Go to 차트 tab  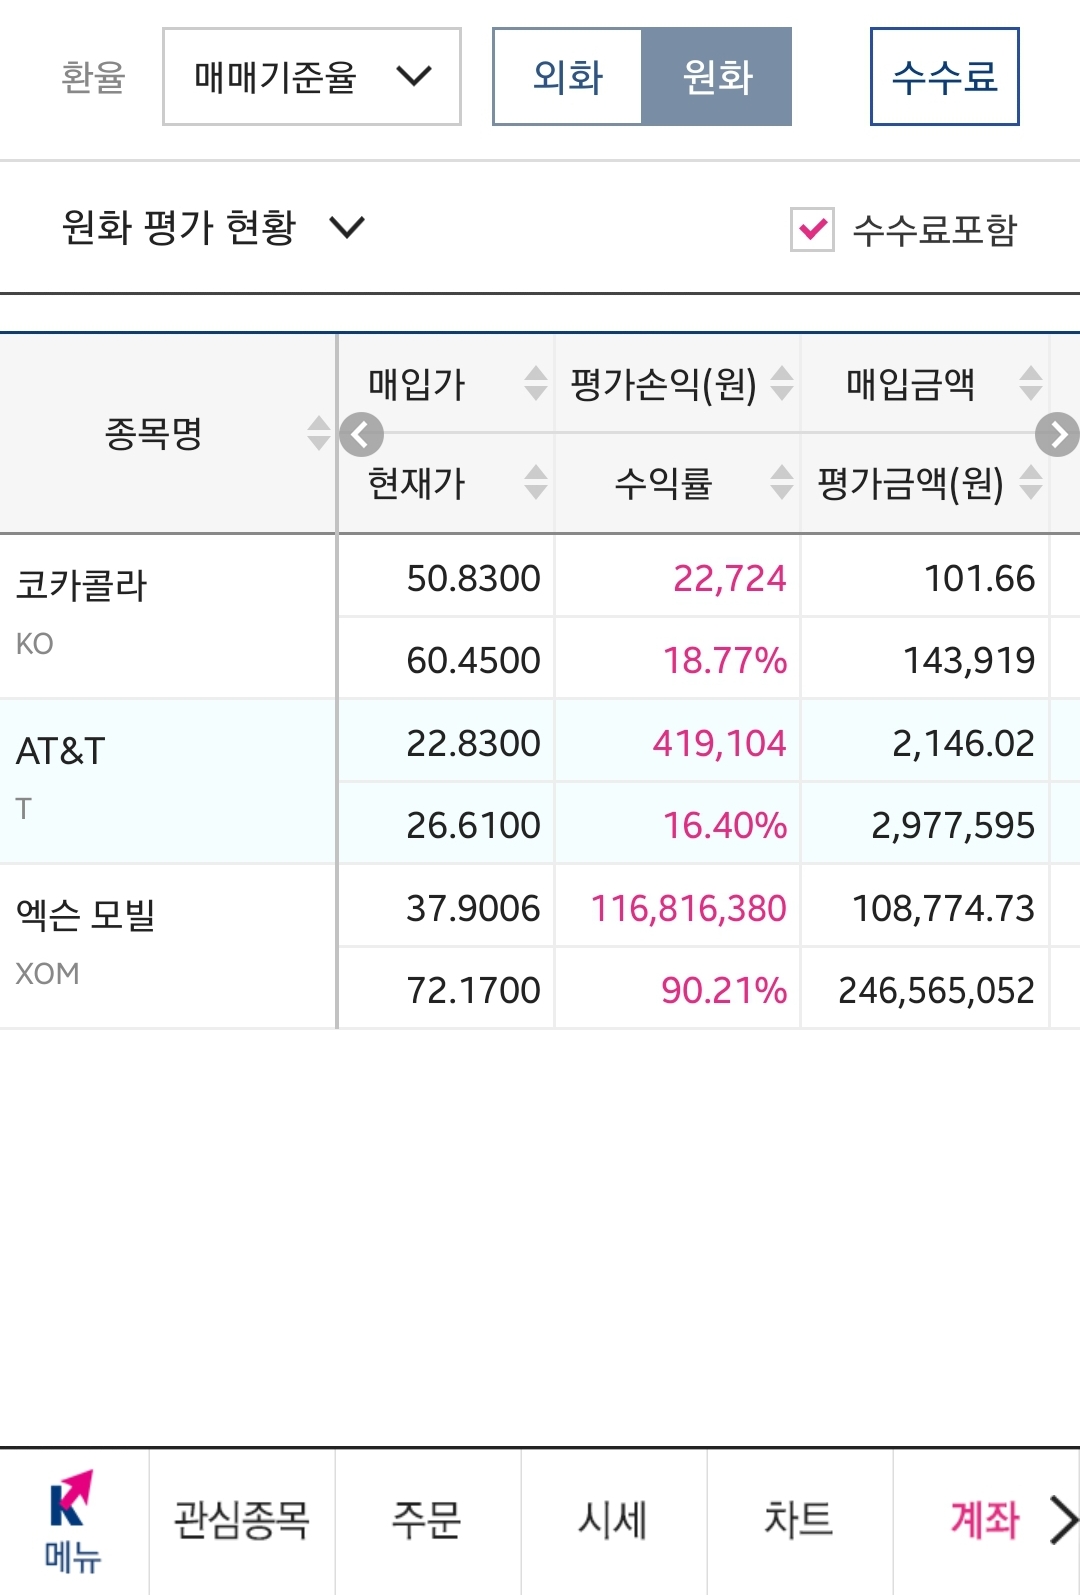[x=799, y=1521]
